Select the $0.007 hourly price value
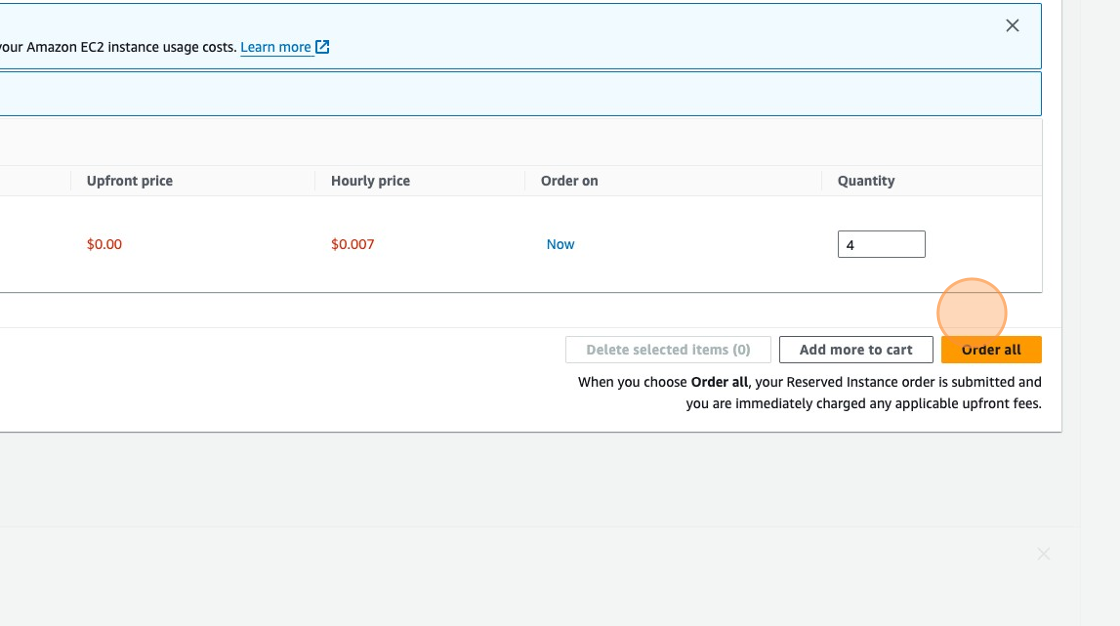 [352, 244]
